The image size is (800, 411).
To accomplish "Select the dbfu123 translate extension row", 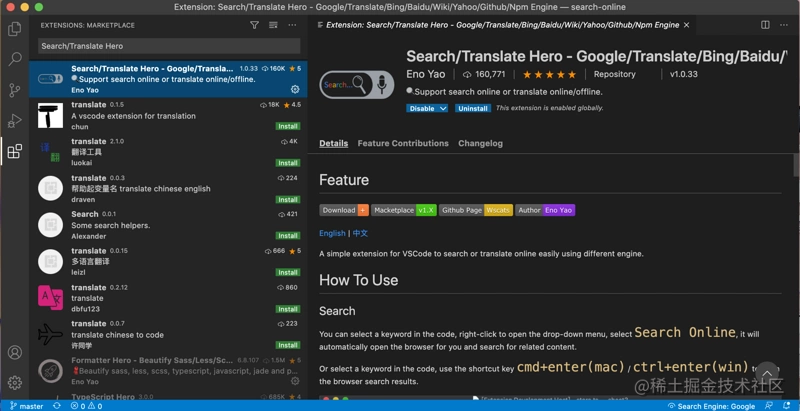I will (168, 298).
